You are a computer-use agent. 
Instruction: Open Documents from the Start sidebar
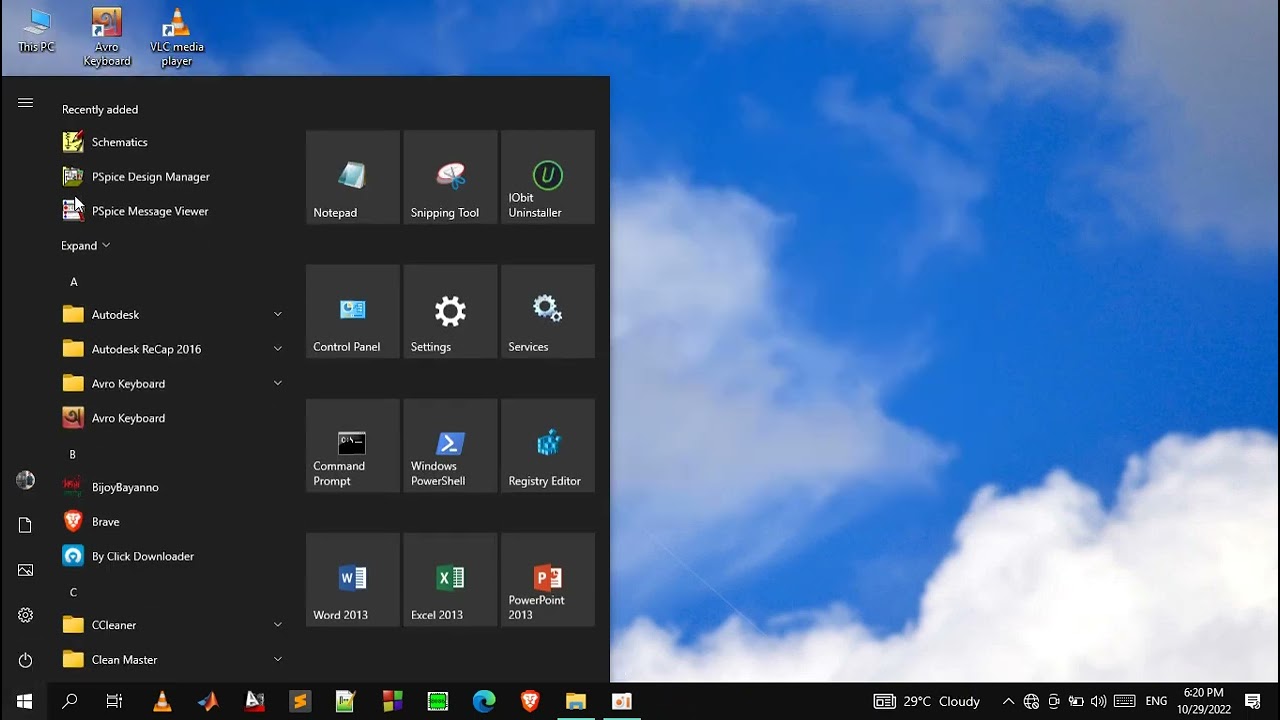(25, 525)
